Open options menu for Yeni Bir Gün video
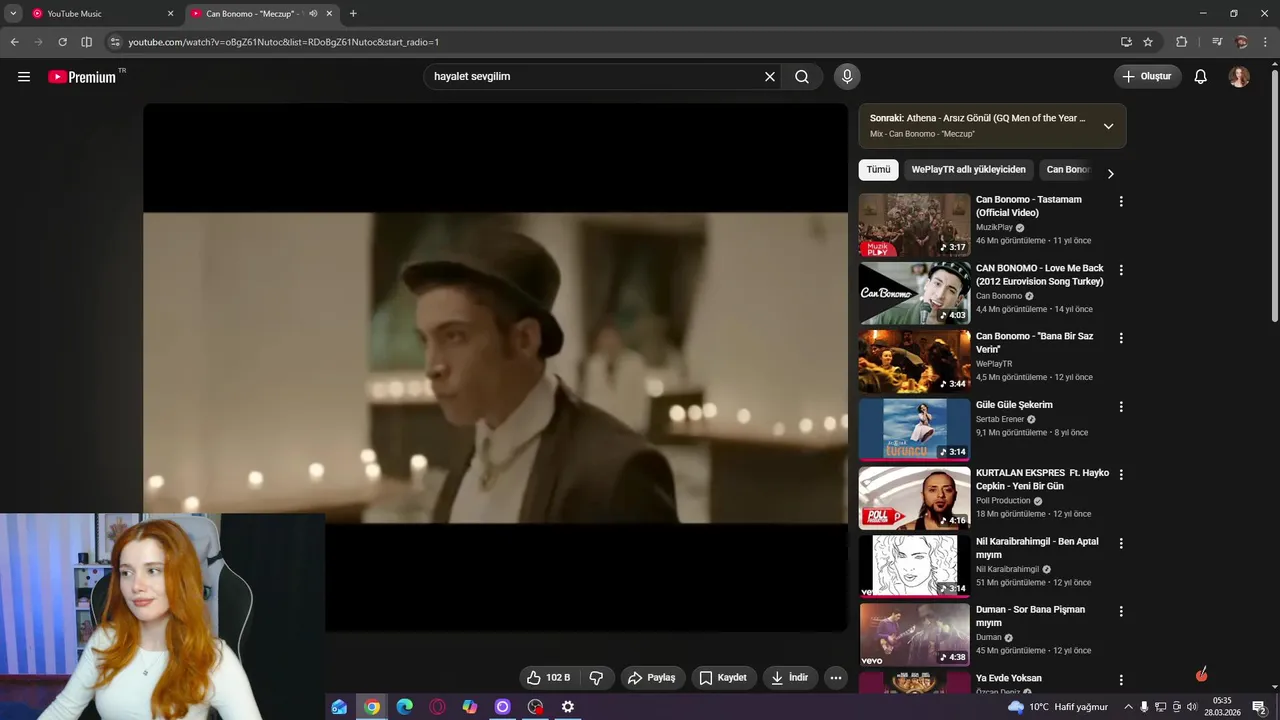The image size is (1280, 720). tap(1121, 475)
